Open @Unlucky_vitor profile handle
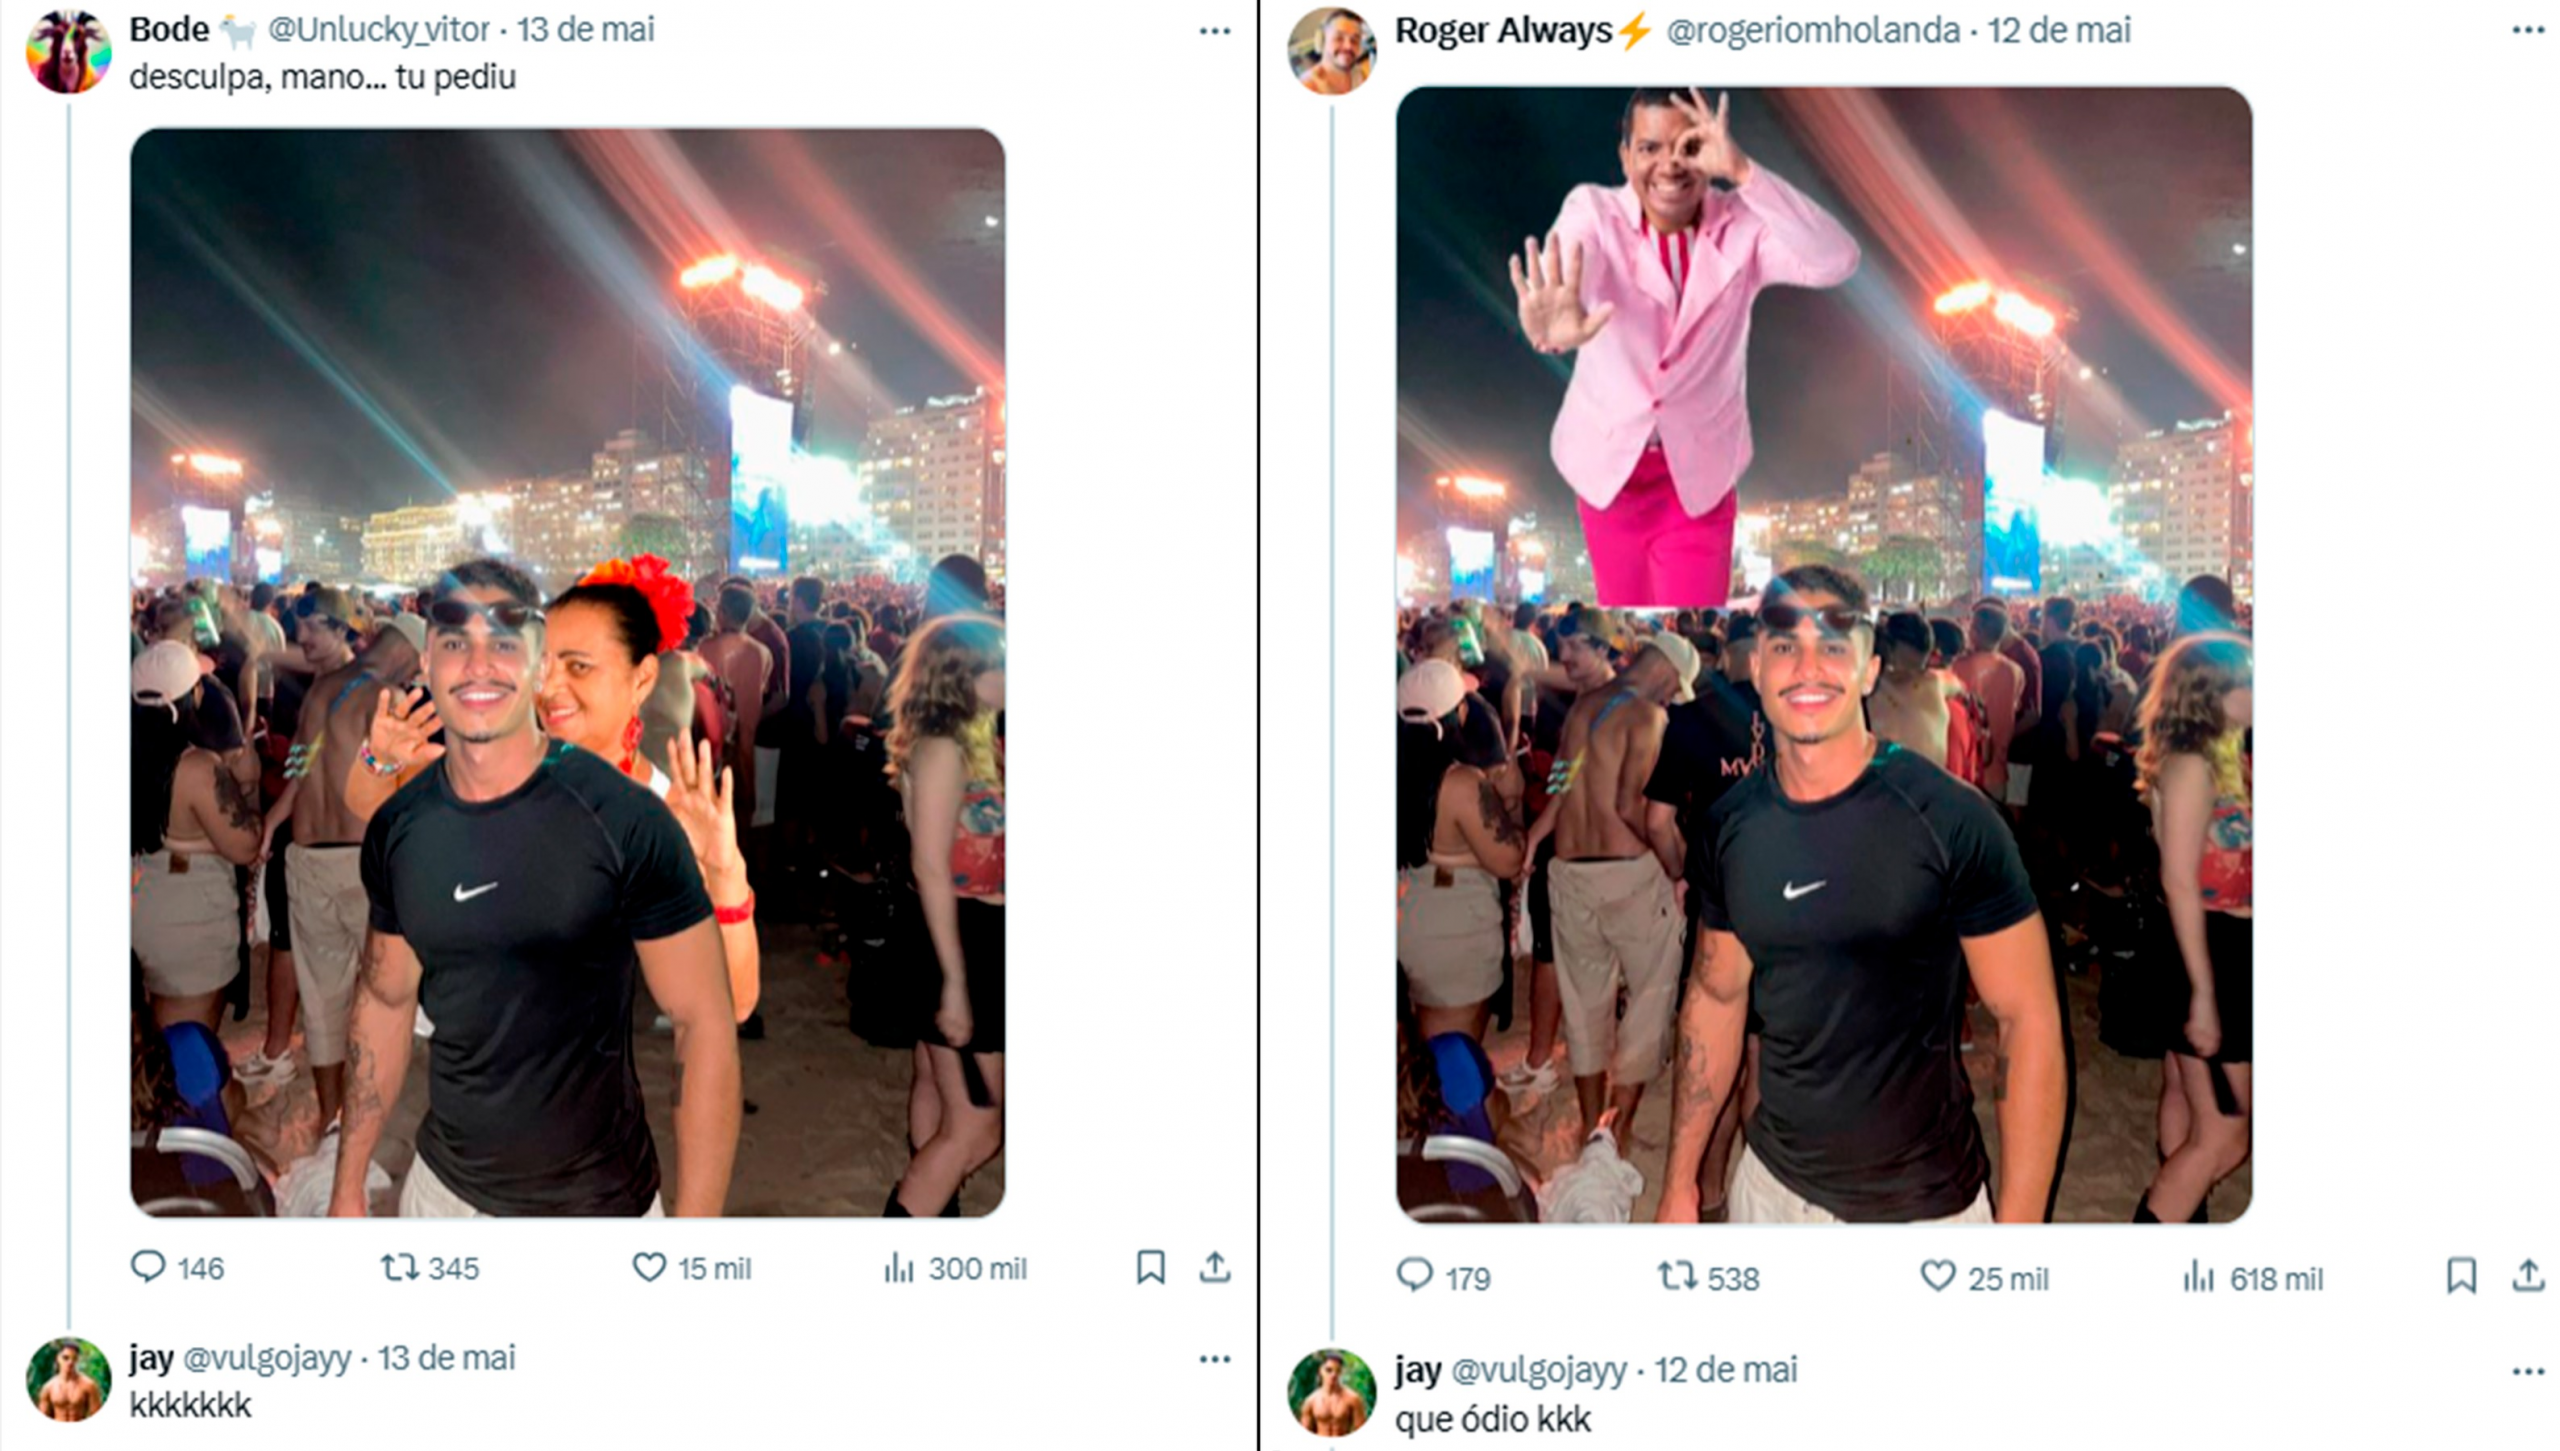Viewport: 2560px width, 1451px height. click(x=378, y=30)
